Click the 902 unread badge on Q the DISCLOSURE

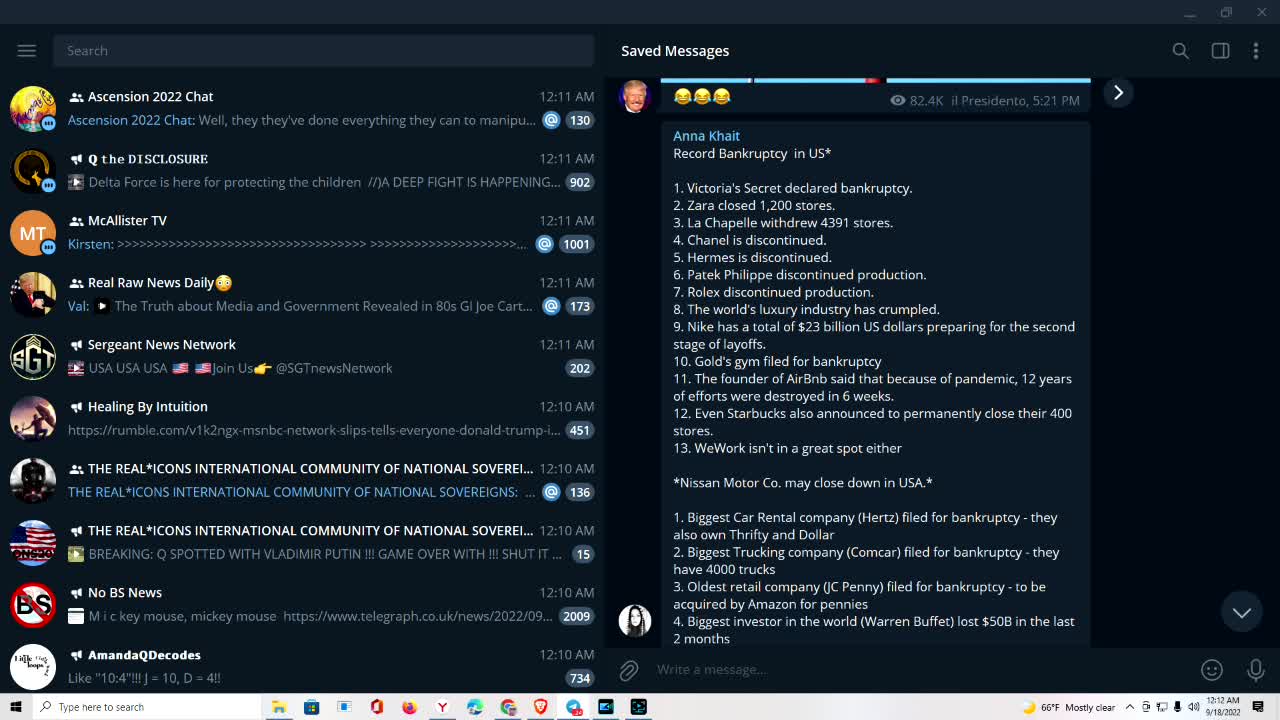(580, 182)
